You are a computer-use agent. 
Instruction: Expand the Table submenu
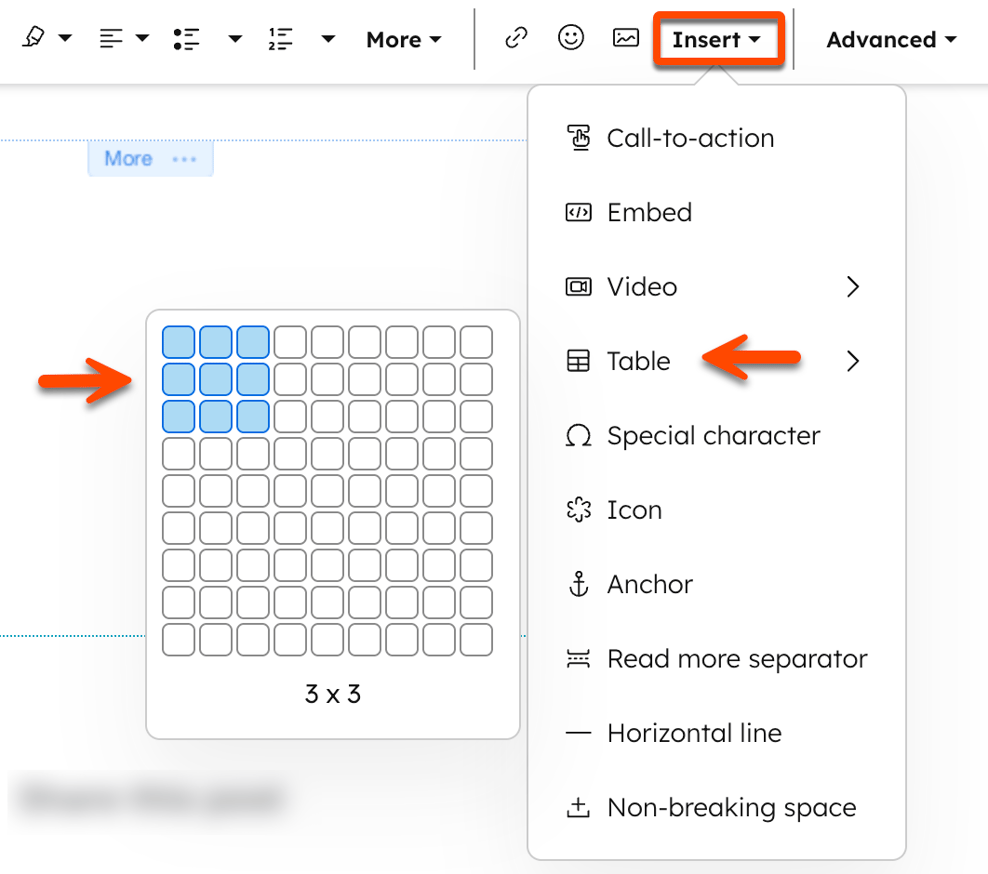point(638,361)
